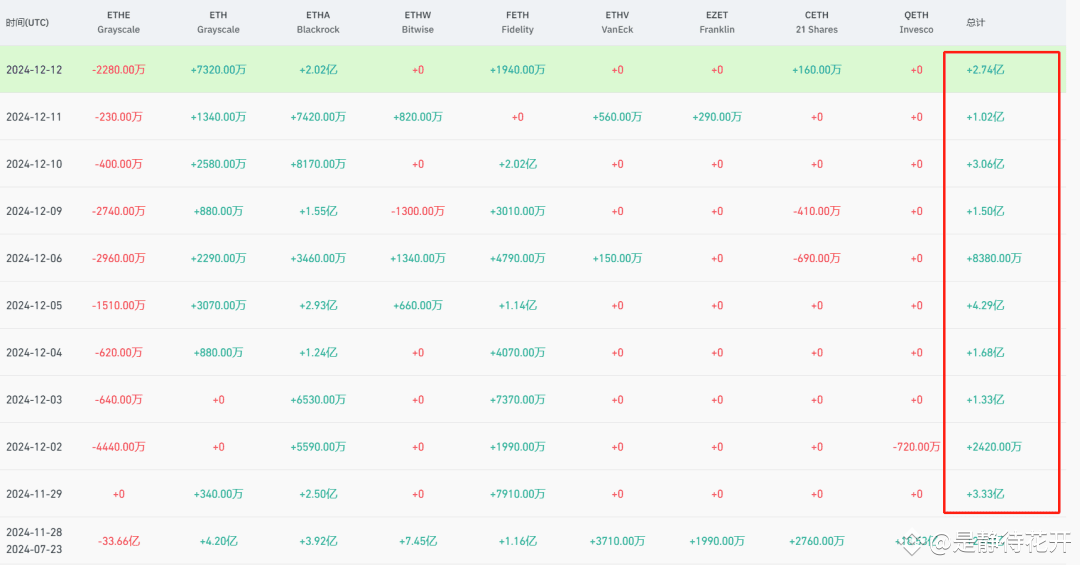Screen dimensions: 1080x565
Task: Select the 2024-11-29 date row
Action: pos(34,494)
